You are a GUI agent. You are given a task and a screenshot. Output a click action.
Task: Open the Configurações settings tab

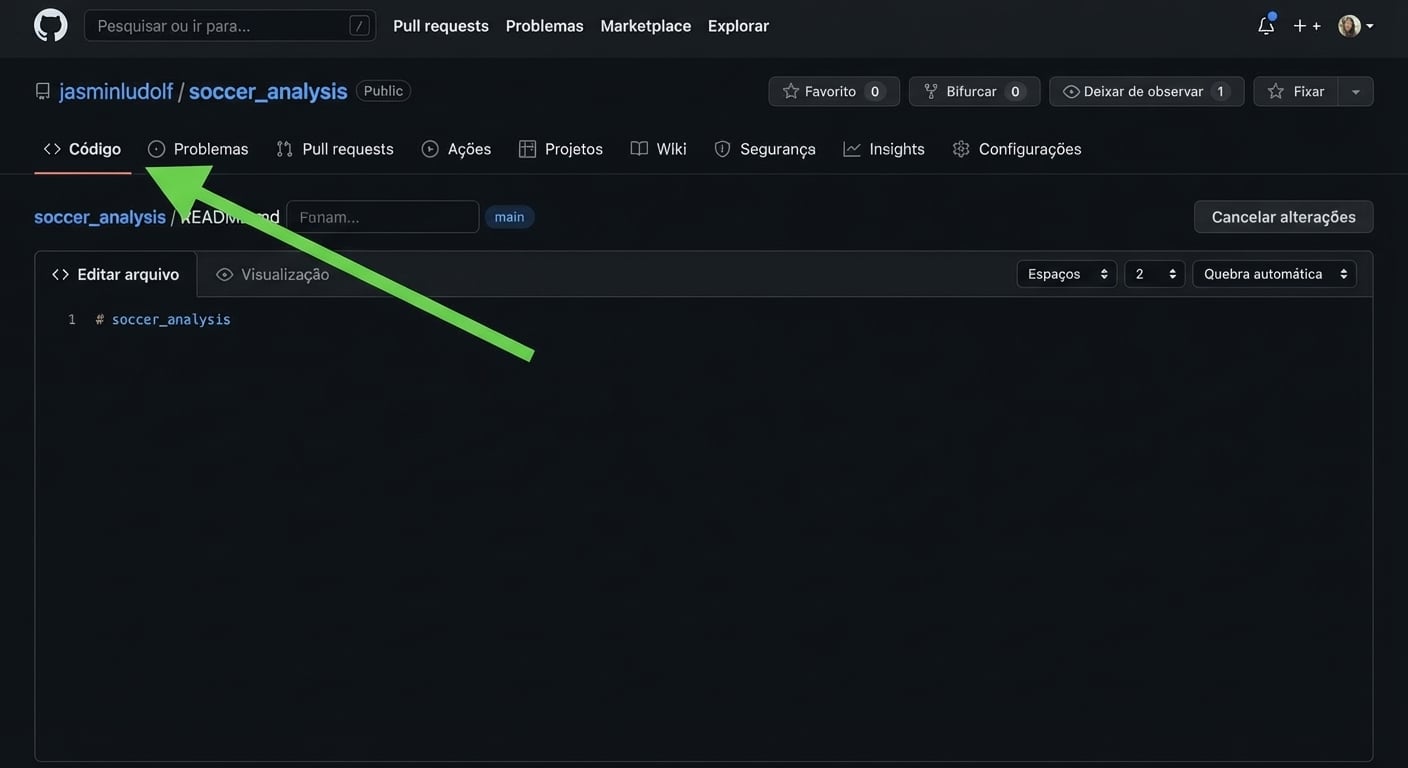pos(1017,149)
